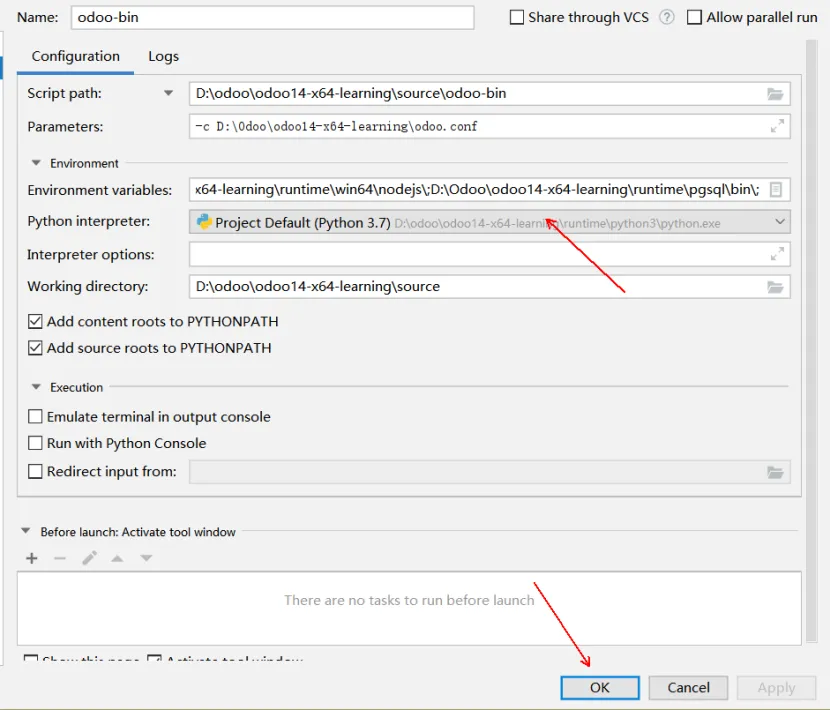Click the Working directory field
Viewport: 830px width, 710px height.
(x=490, y=286)
